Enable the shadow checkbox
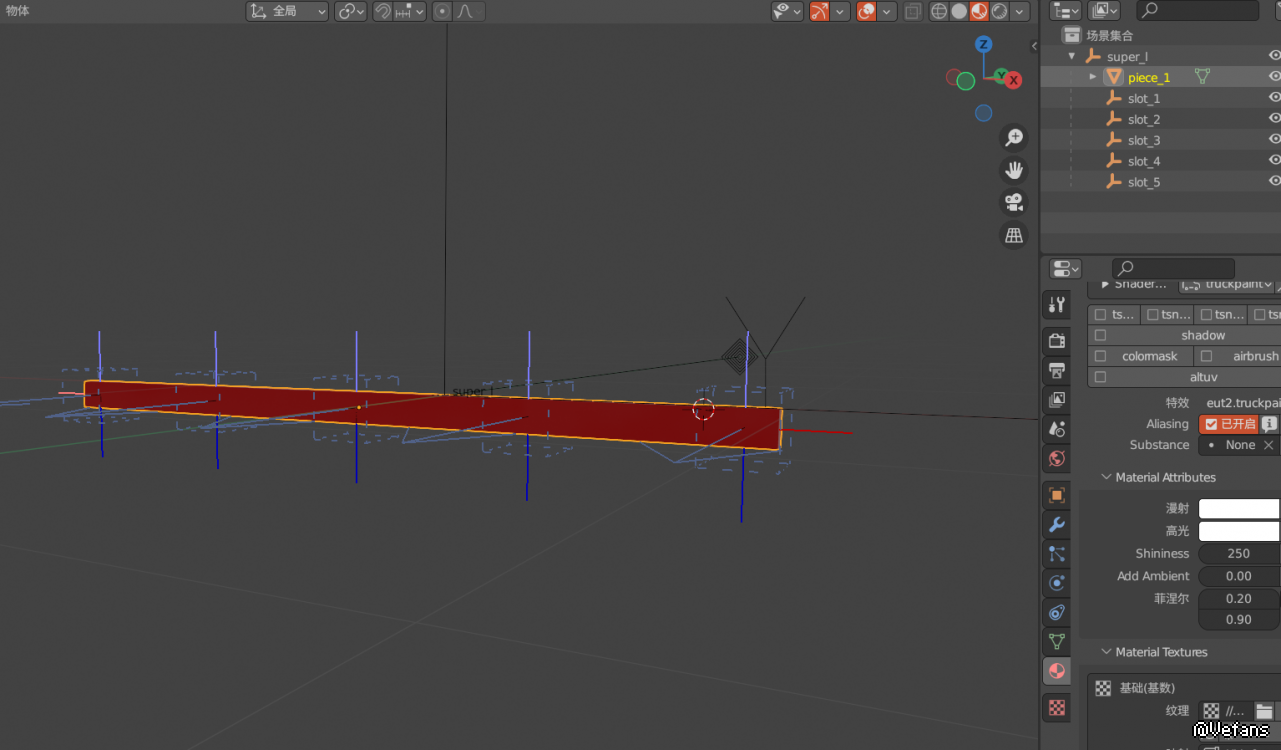 coord(1101,336)
